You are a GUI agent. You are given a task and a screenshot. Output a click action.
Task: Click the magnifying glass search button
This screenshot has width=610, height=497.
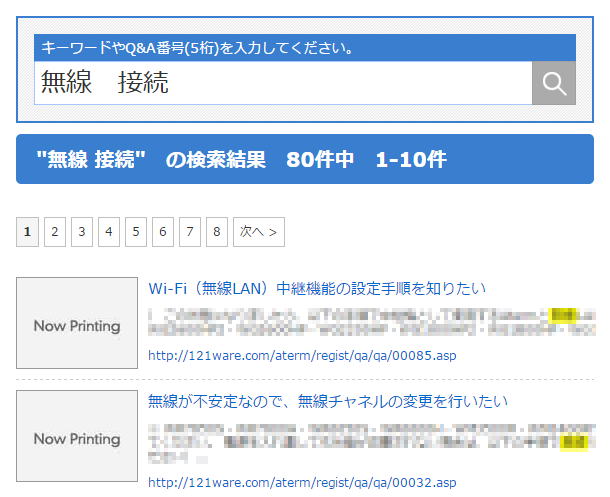553,83
